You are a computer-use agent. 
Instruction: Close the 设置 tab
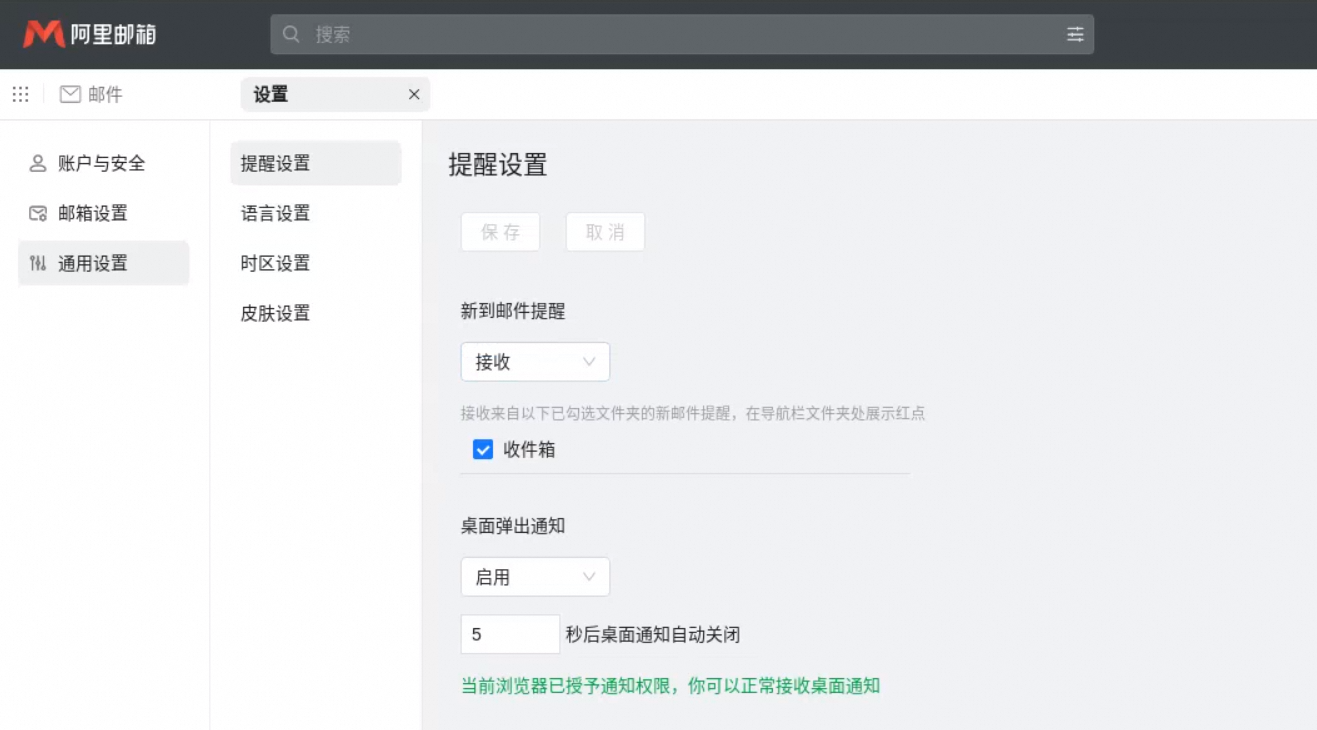tap(414, 94)
